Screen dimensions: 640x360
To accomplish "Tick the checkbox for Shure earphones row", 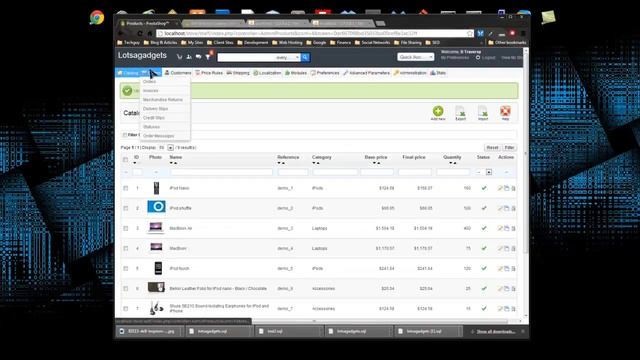I will click(x=126, y=309).
